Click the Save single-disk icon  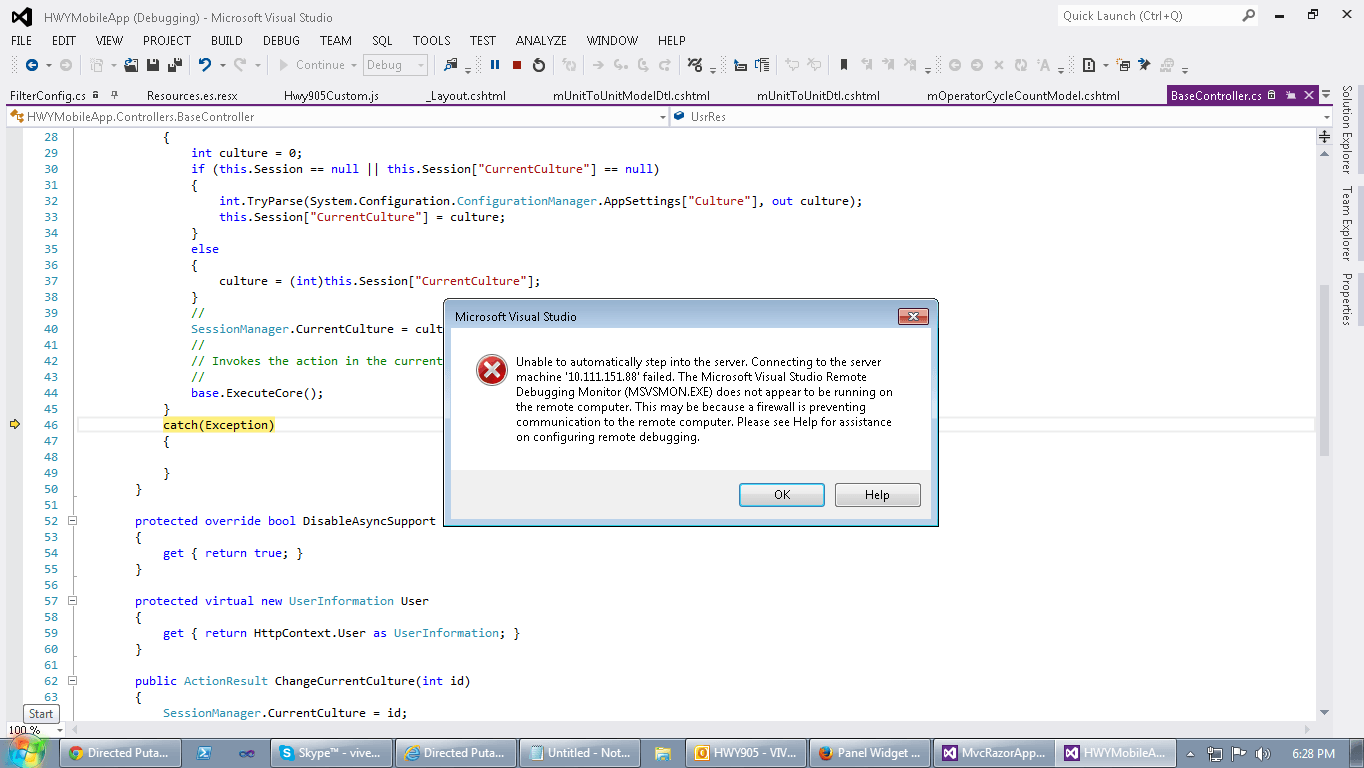153,65
